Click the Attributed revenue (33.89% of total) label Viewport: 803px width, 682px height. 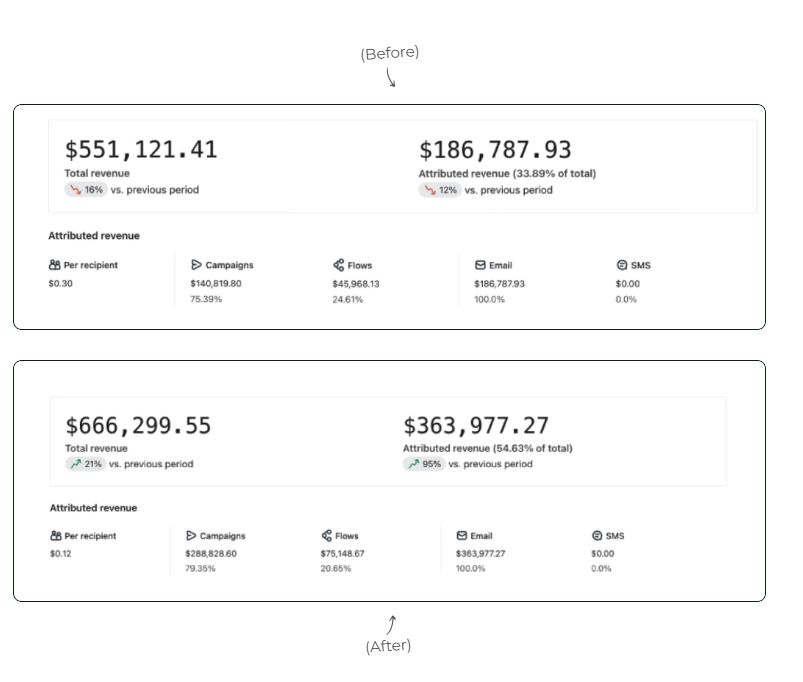(507, 174)
